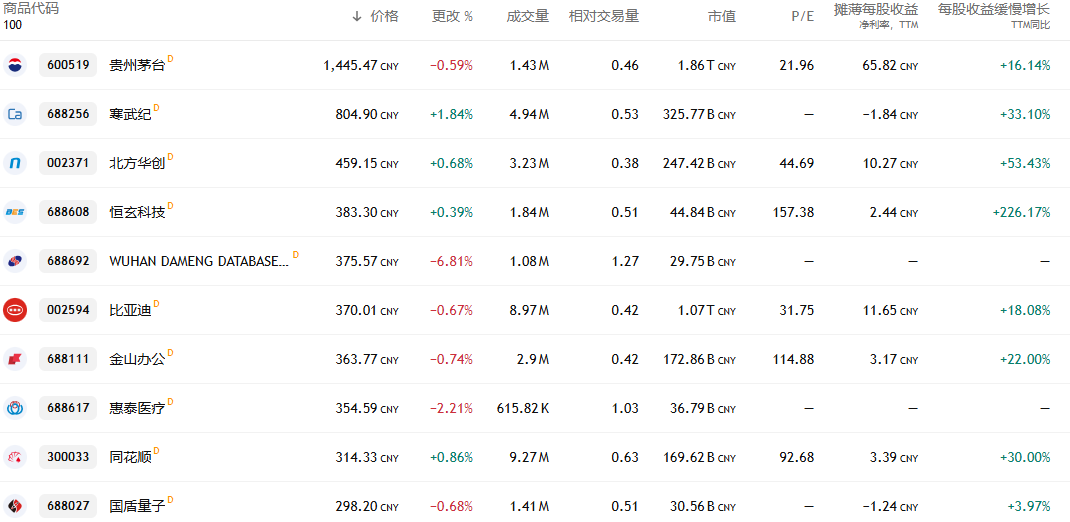Open the 600519 ticker code link
The width and height of the screenshot is (1070, 522).
(68, 66)
